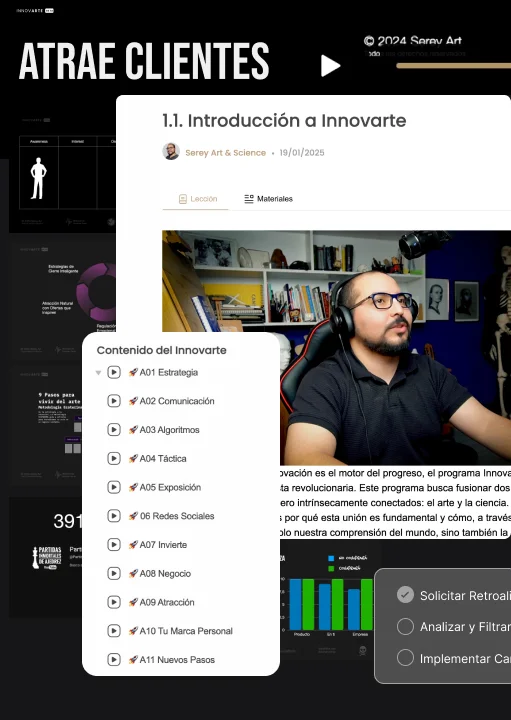Switch to the Materiales tab

[x=268, y=199]
